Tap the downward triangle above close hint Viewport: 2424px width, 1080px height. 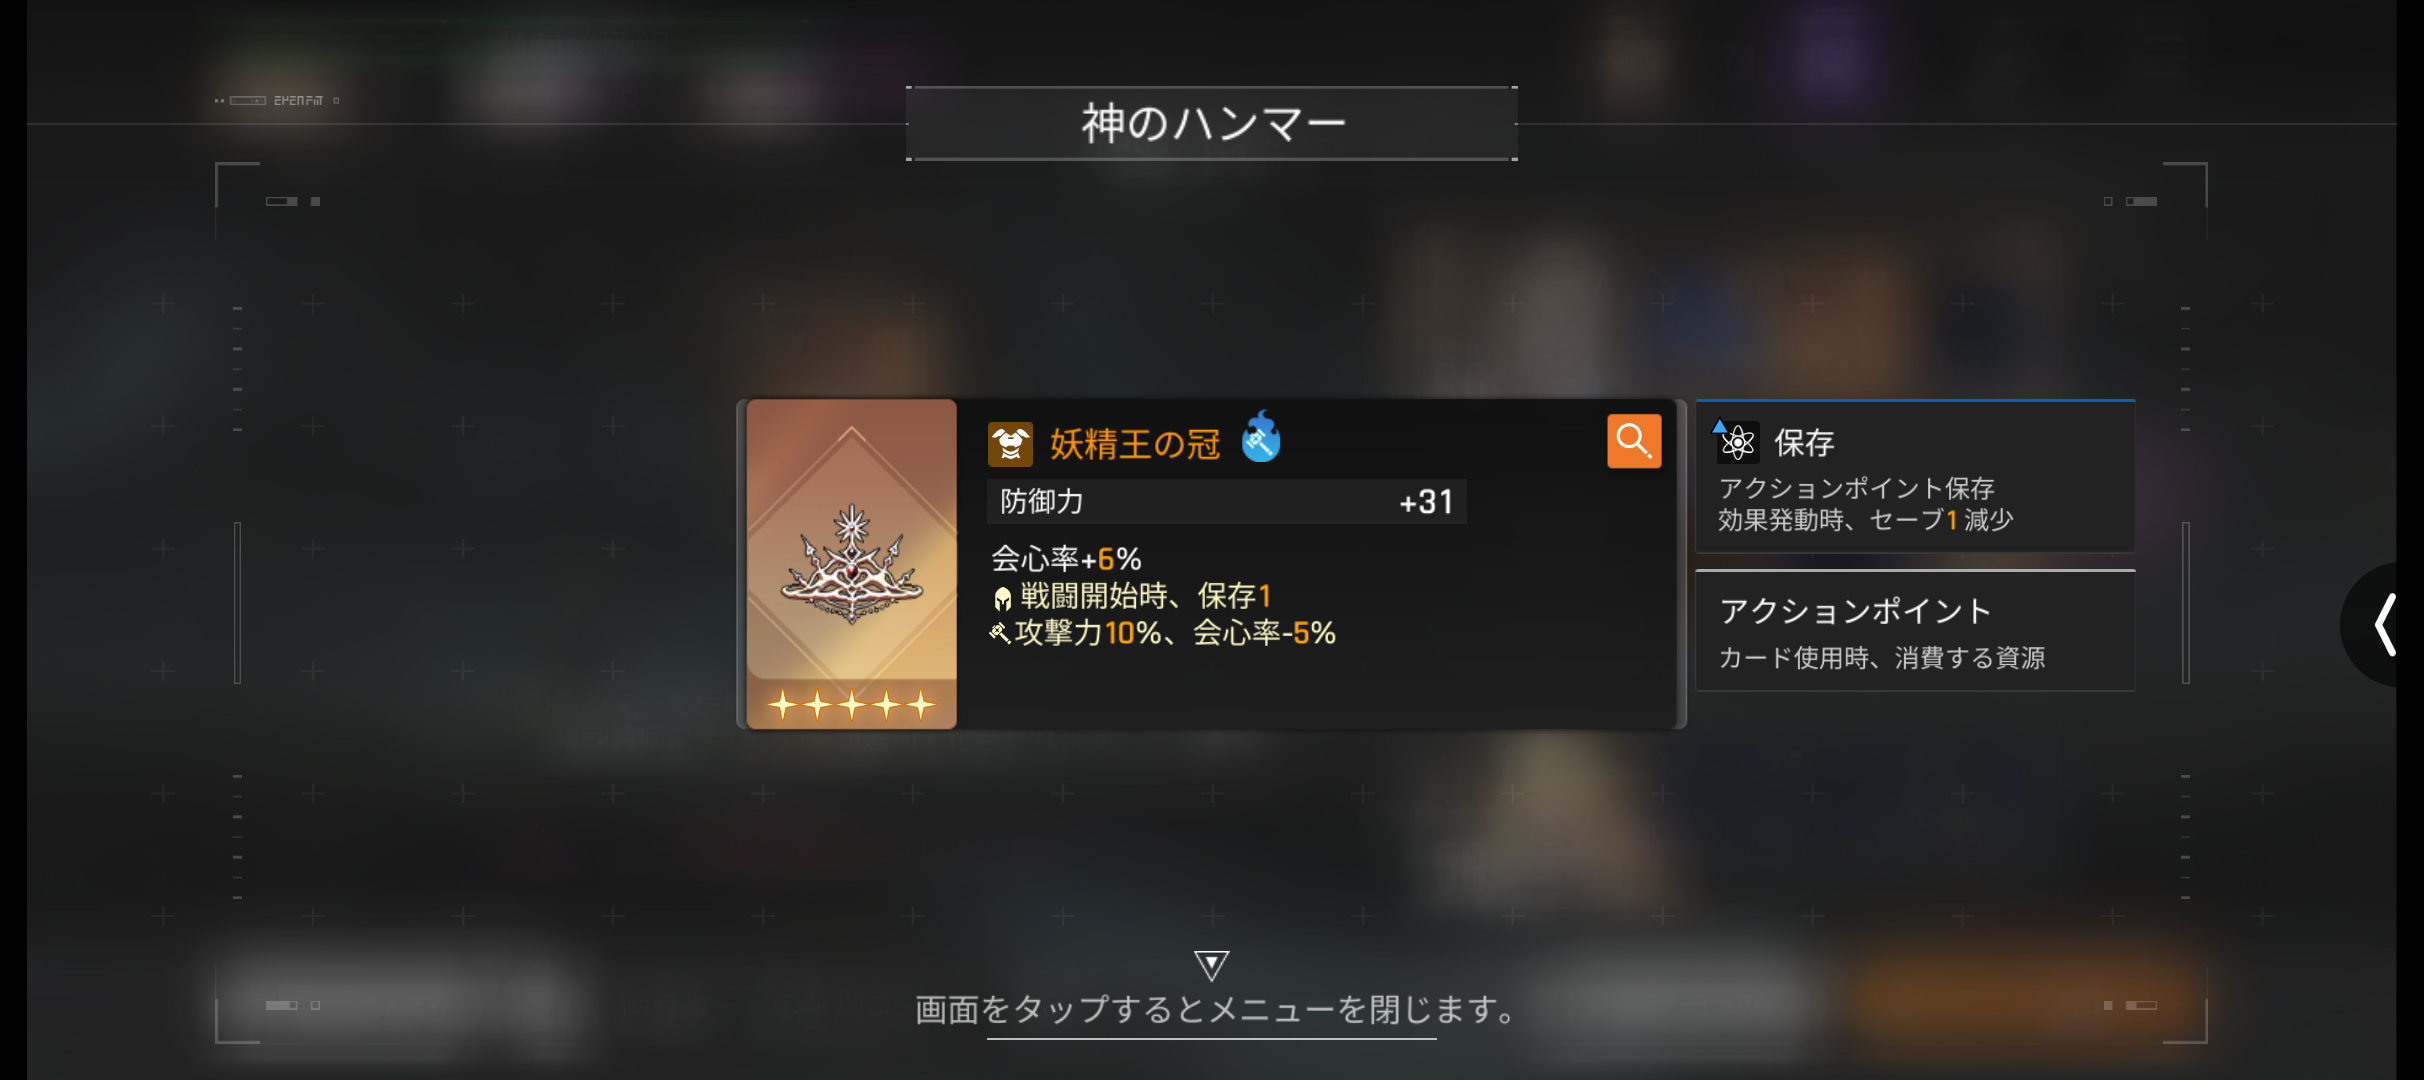coord(1211,965)
